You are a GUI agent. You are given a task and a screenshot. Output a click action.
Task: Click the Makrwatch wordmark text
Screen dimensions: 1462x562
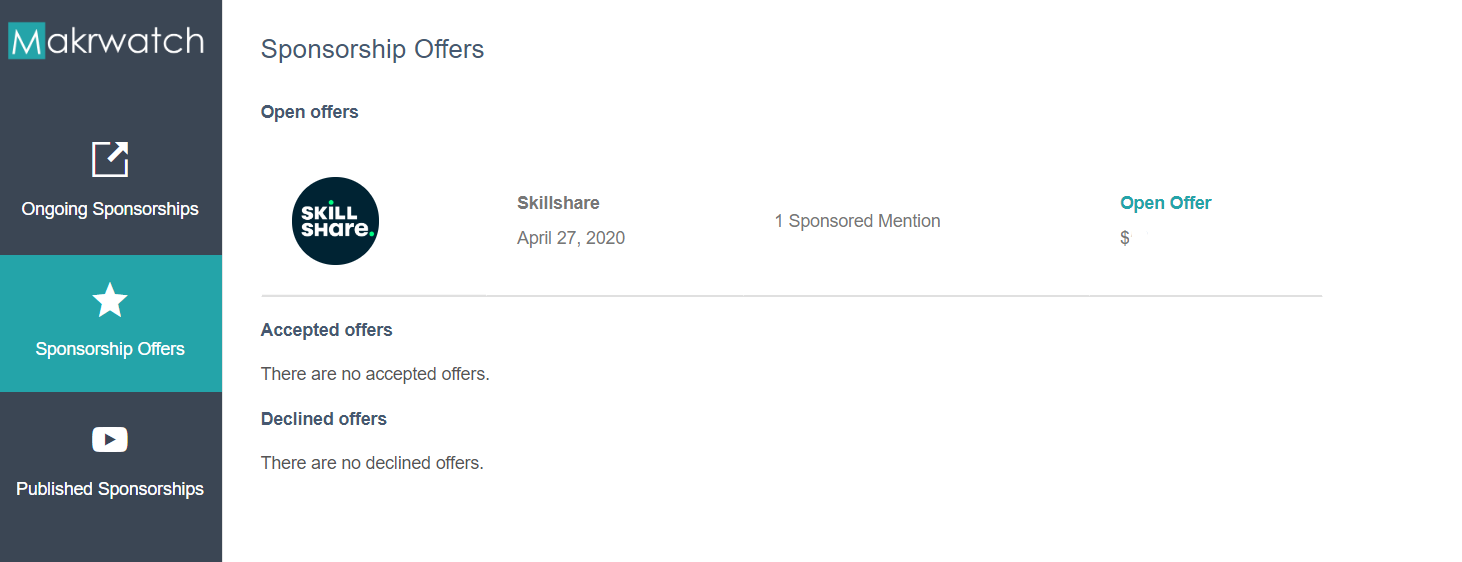(125, 41)
